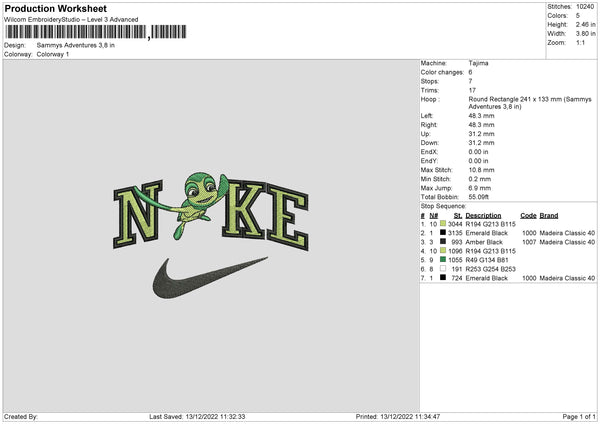Select the "Up:" margin label

[426, 134]
